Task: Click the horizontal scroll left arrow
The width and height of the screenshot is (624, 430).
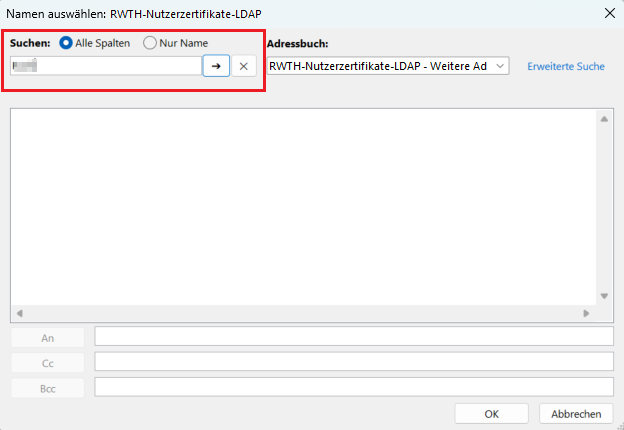Action: click(x=20, y=313)
